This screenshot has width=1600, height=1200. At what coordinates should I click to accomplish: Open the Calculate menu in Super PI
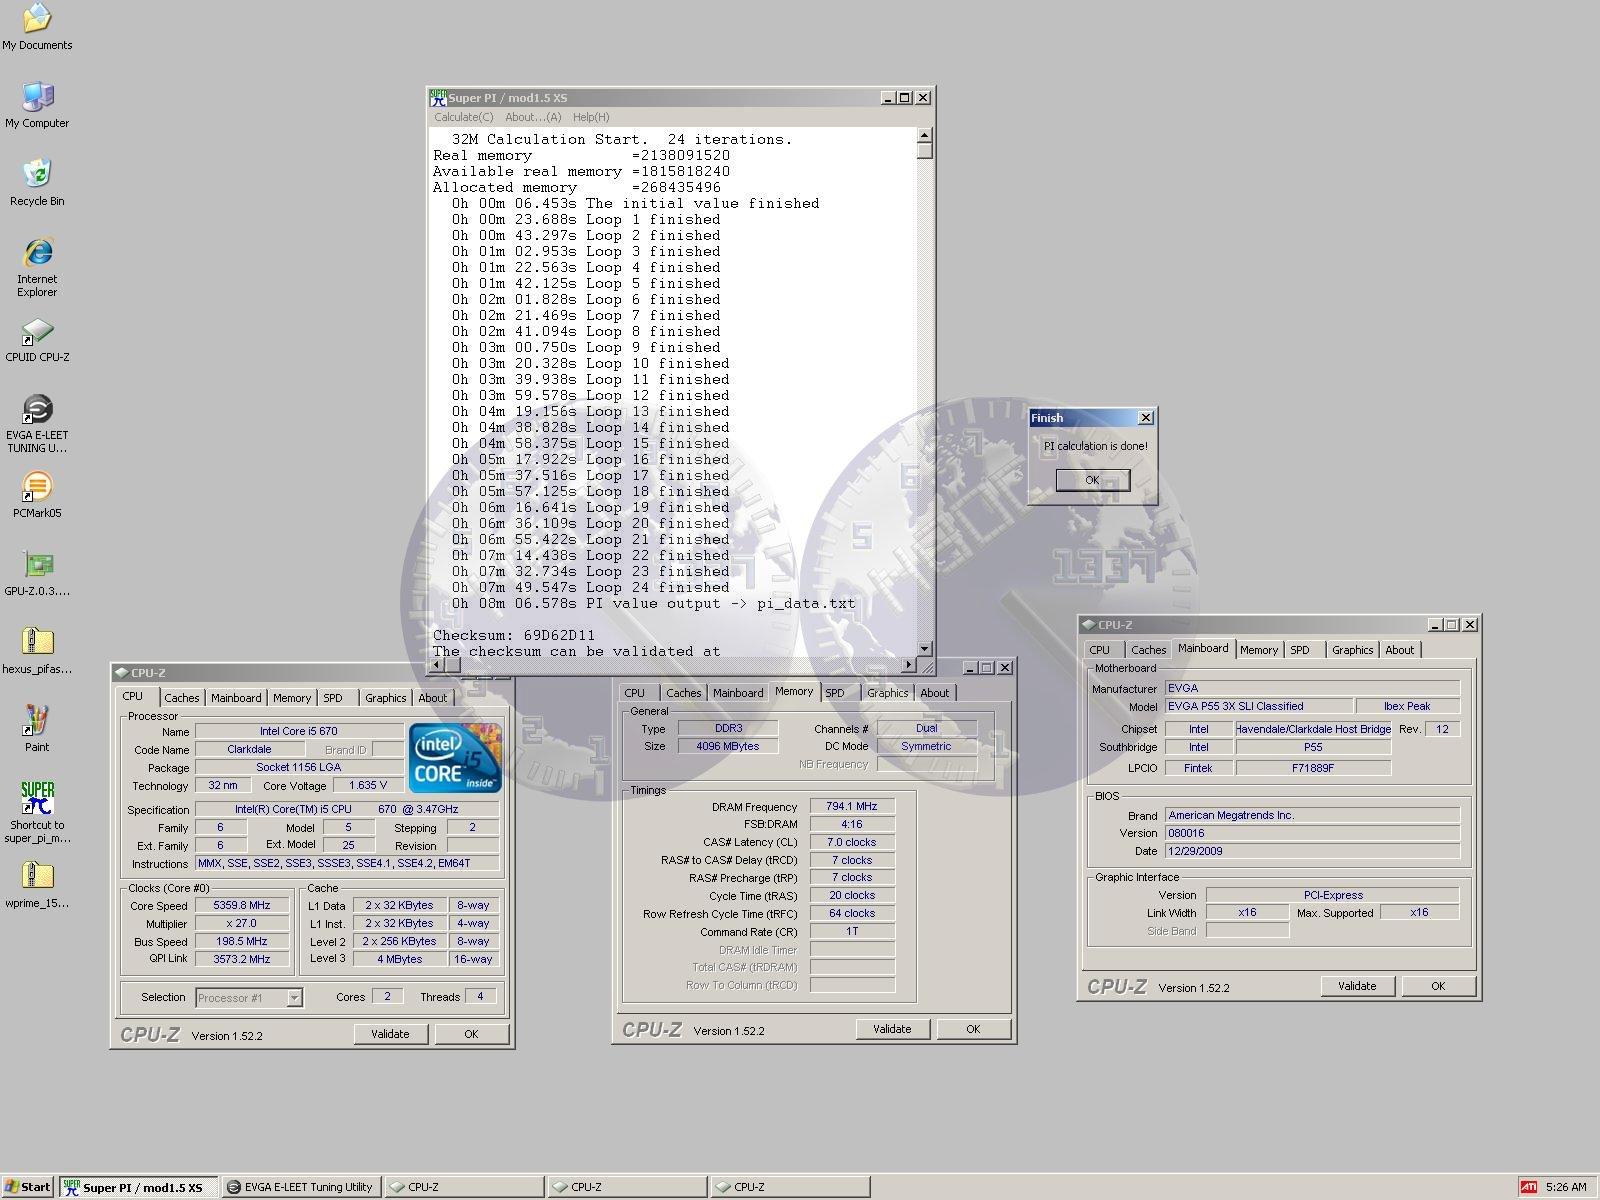[x=464, y=117]
